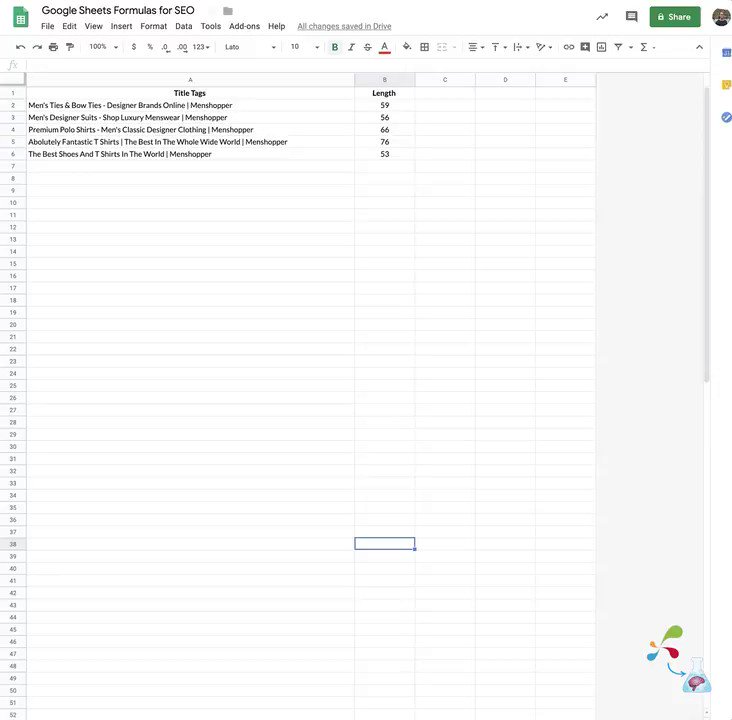
Task: Open the Add-ons menu
Action: pos(244,26)
